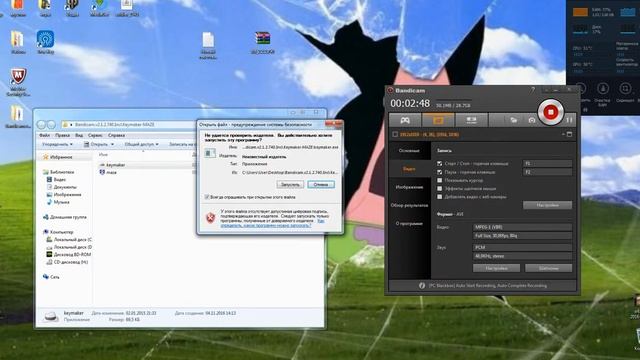Select Bandicam's HDMI device recording mode icon

click(x=471, y=120)
